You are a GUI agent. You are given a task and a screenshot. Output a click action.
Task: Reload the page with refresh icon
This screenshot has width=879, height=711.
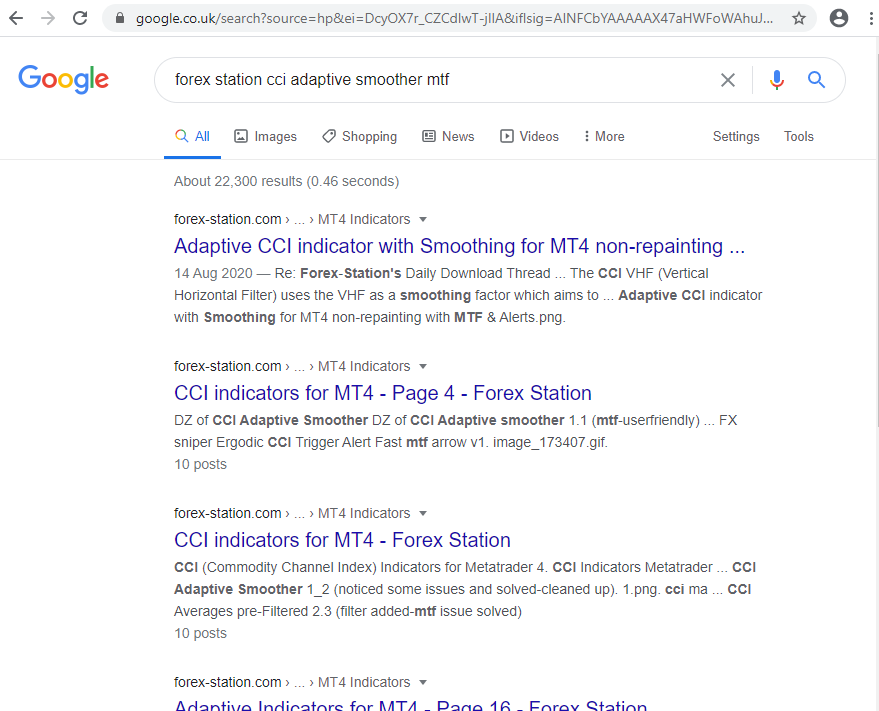click(80, 18)
